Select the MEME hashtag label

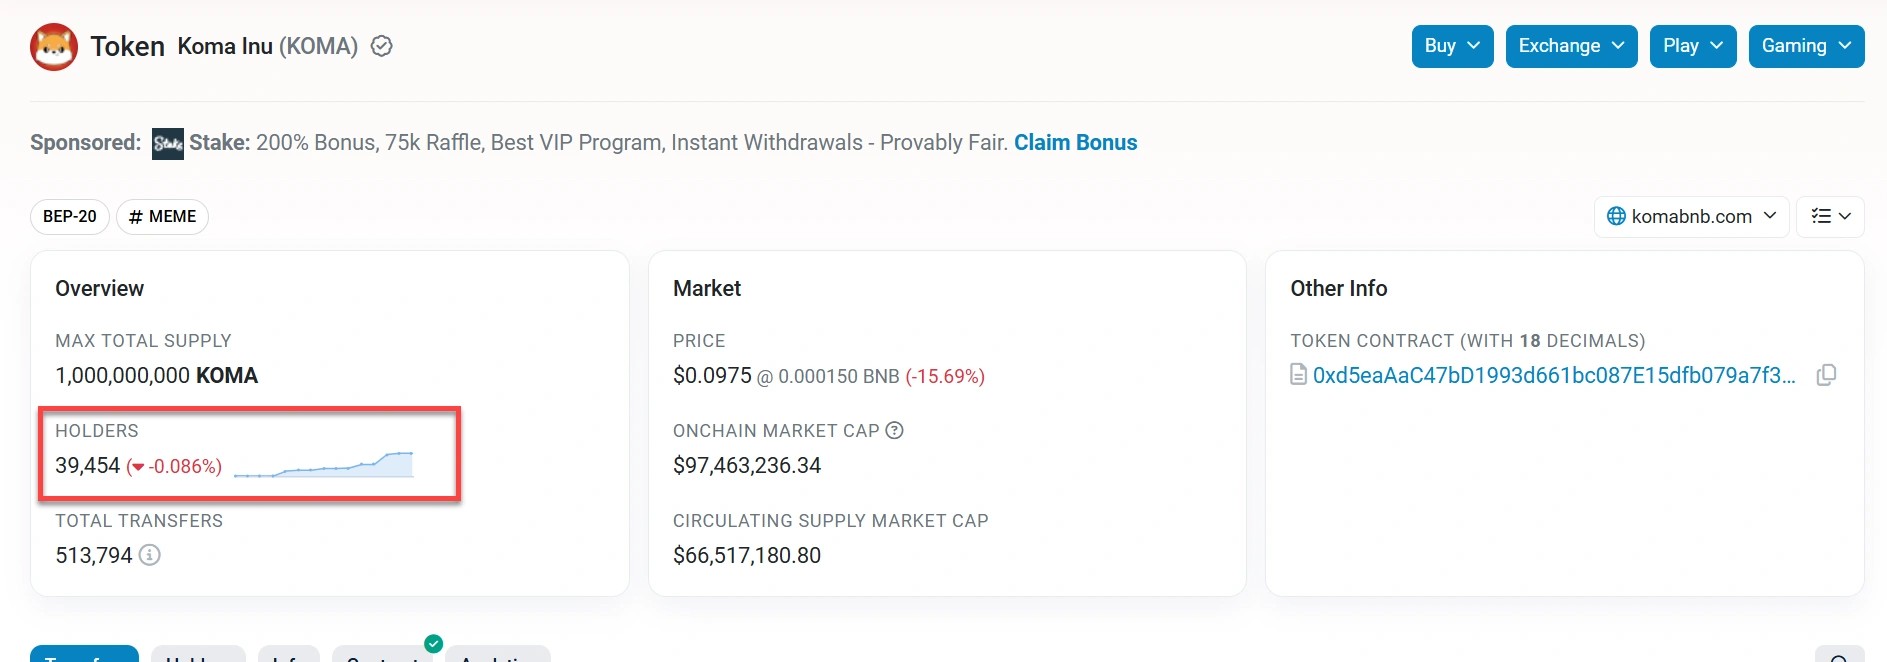point(162,216)
